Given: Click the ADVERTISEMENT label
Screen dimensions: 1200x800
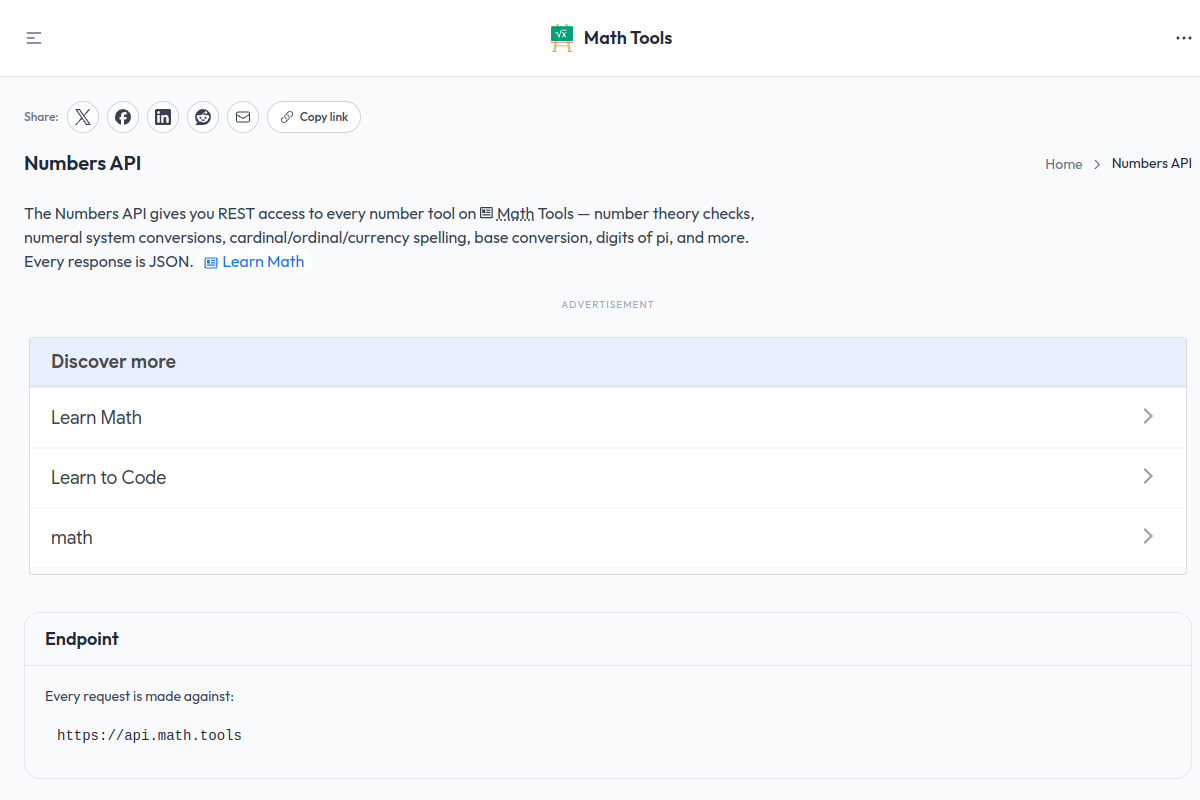Looking at the screenshot, I should (608, 304).
